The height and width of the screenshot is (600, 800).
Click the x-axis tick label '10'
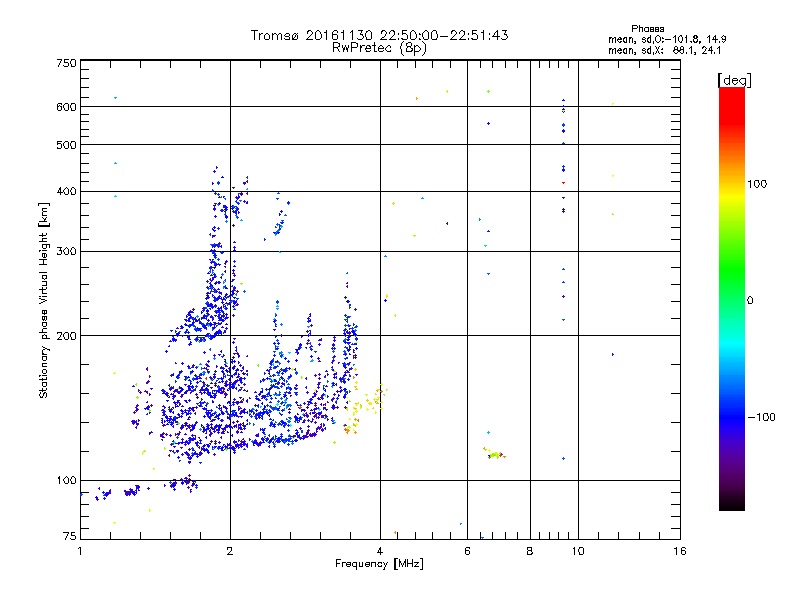(x=578, y=551)
